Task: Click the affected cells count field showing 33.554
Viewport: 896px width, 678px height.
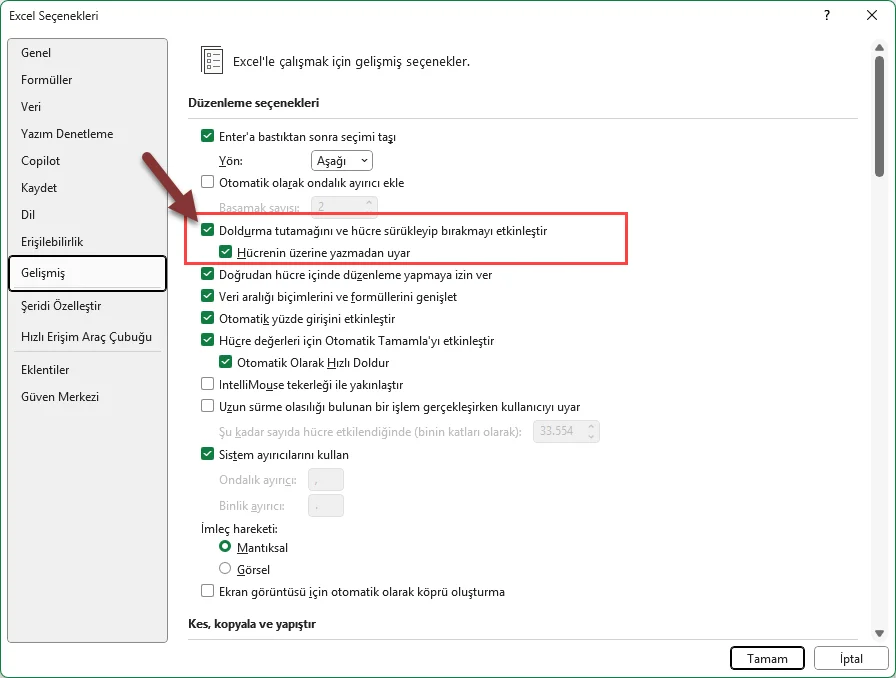Action: click(566, 431)
